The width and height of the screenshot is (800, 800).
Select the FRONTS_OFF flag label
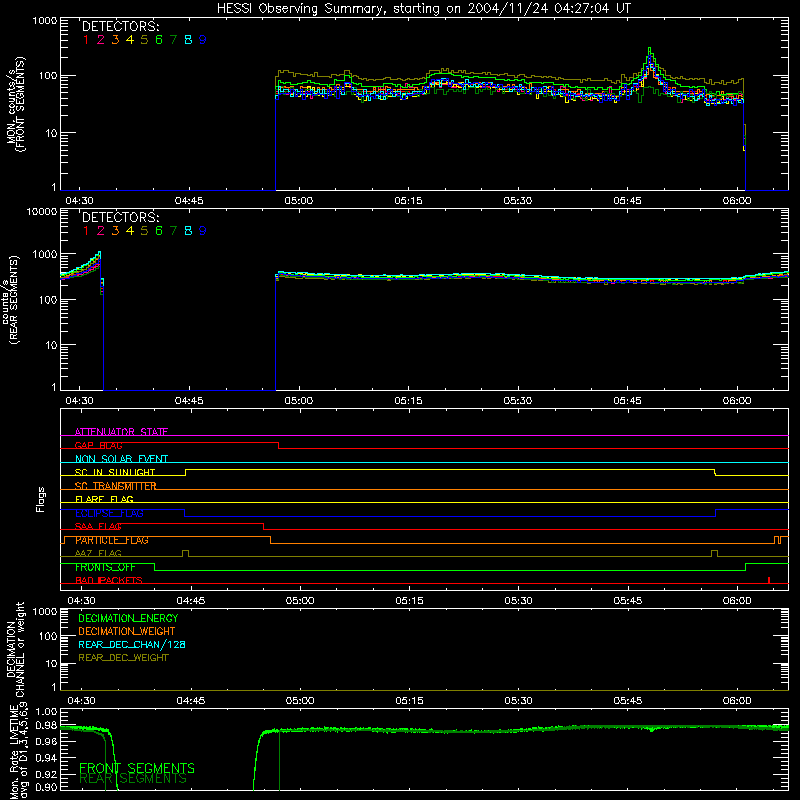[x=105, y=567]
